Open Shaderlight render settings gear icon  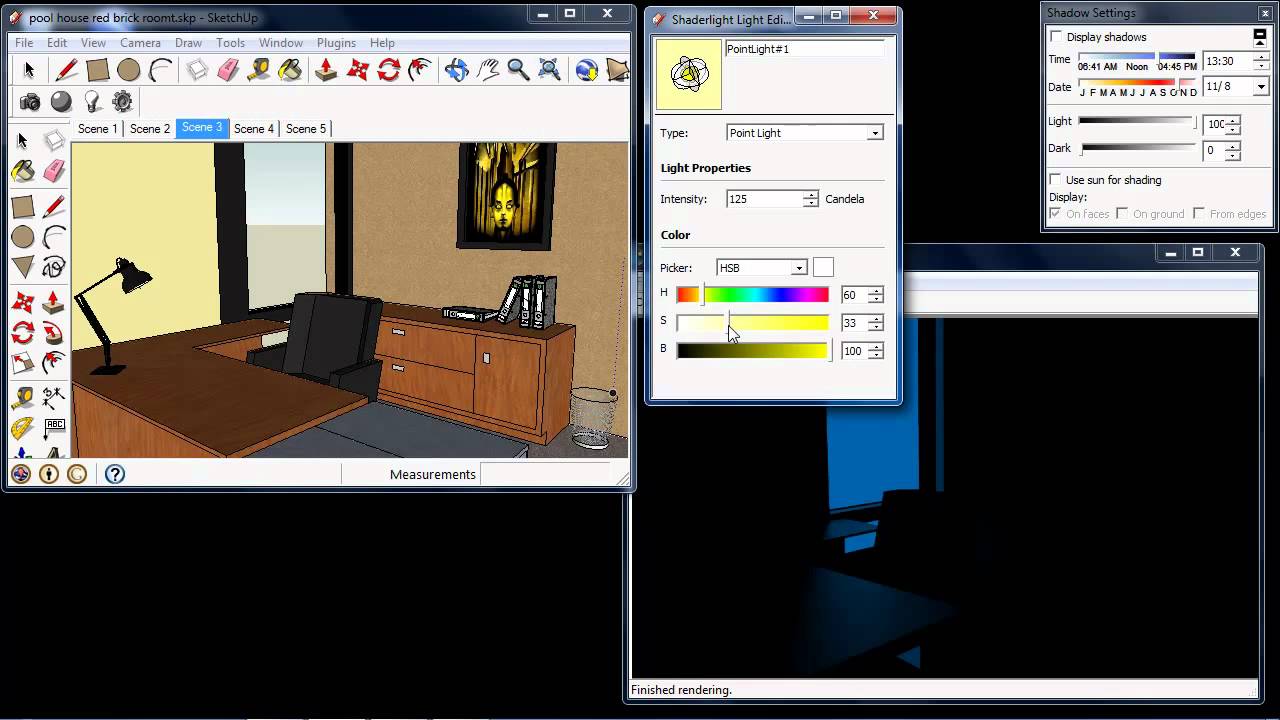click(123, 101)
